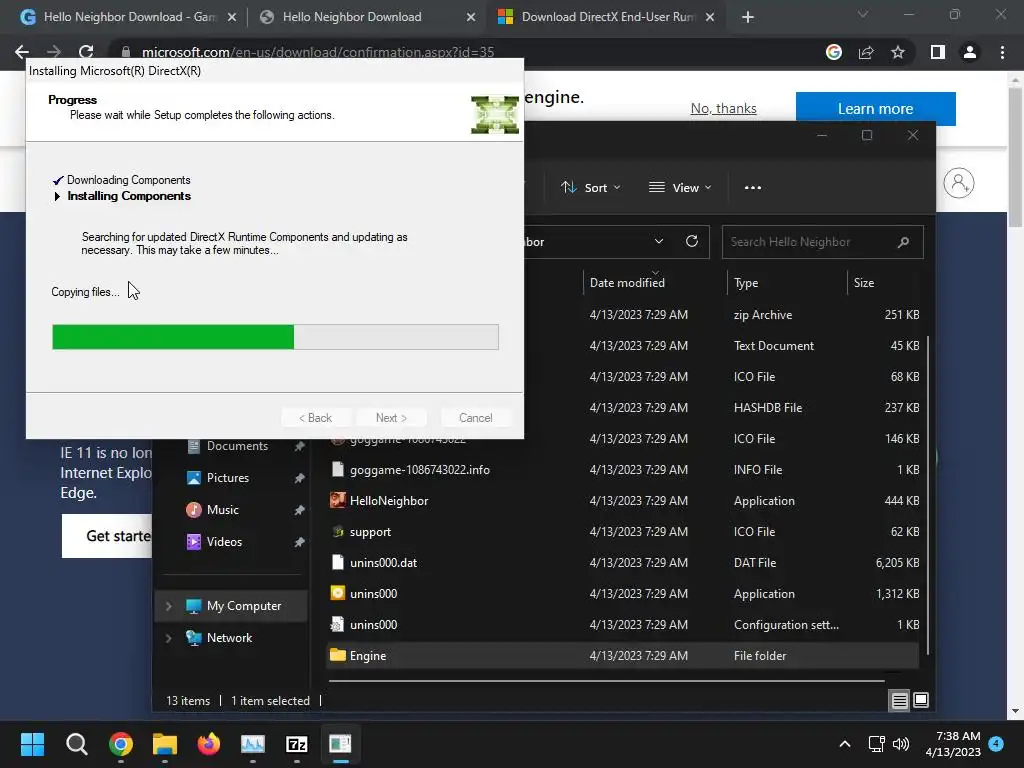Image resolution: width=1024 pixels, height=768 pixels.
Task: Expand the My Computer tree node
Action: (168, 606)
